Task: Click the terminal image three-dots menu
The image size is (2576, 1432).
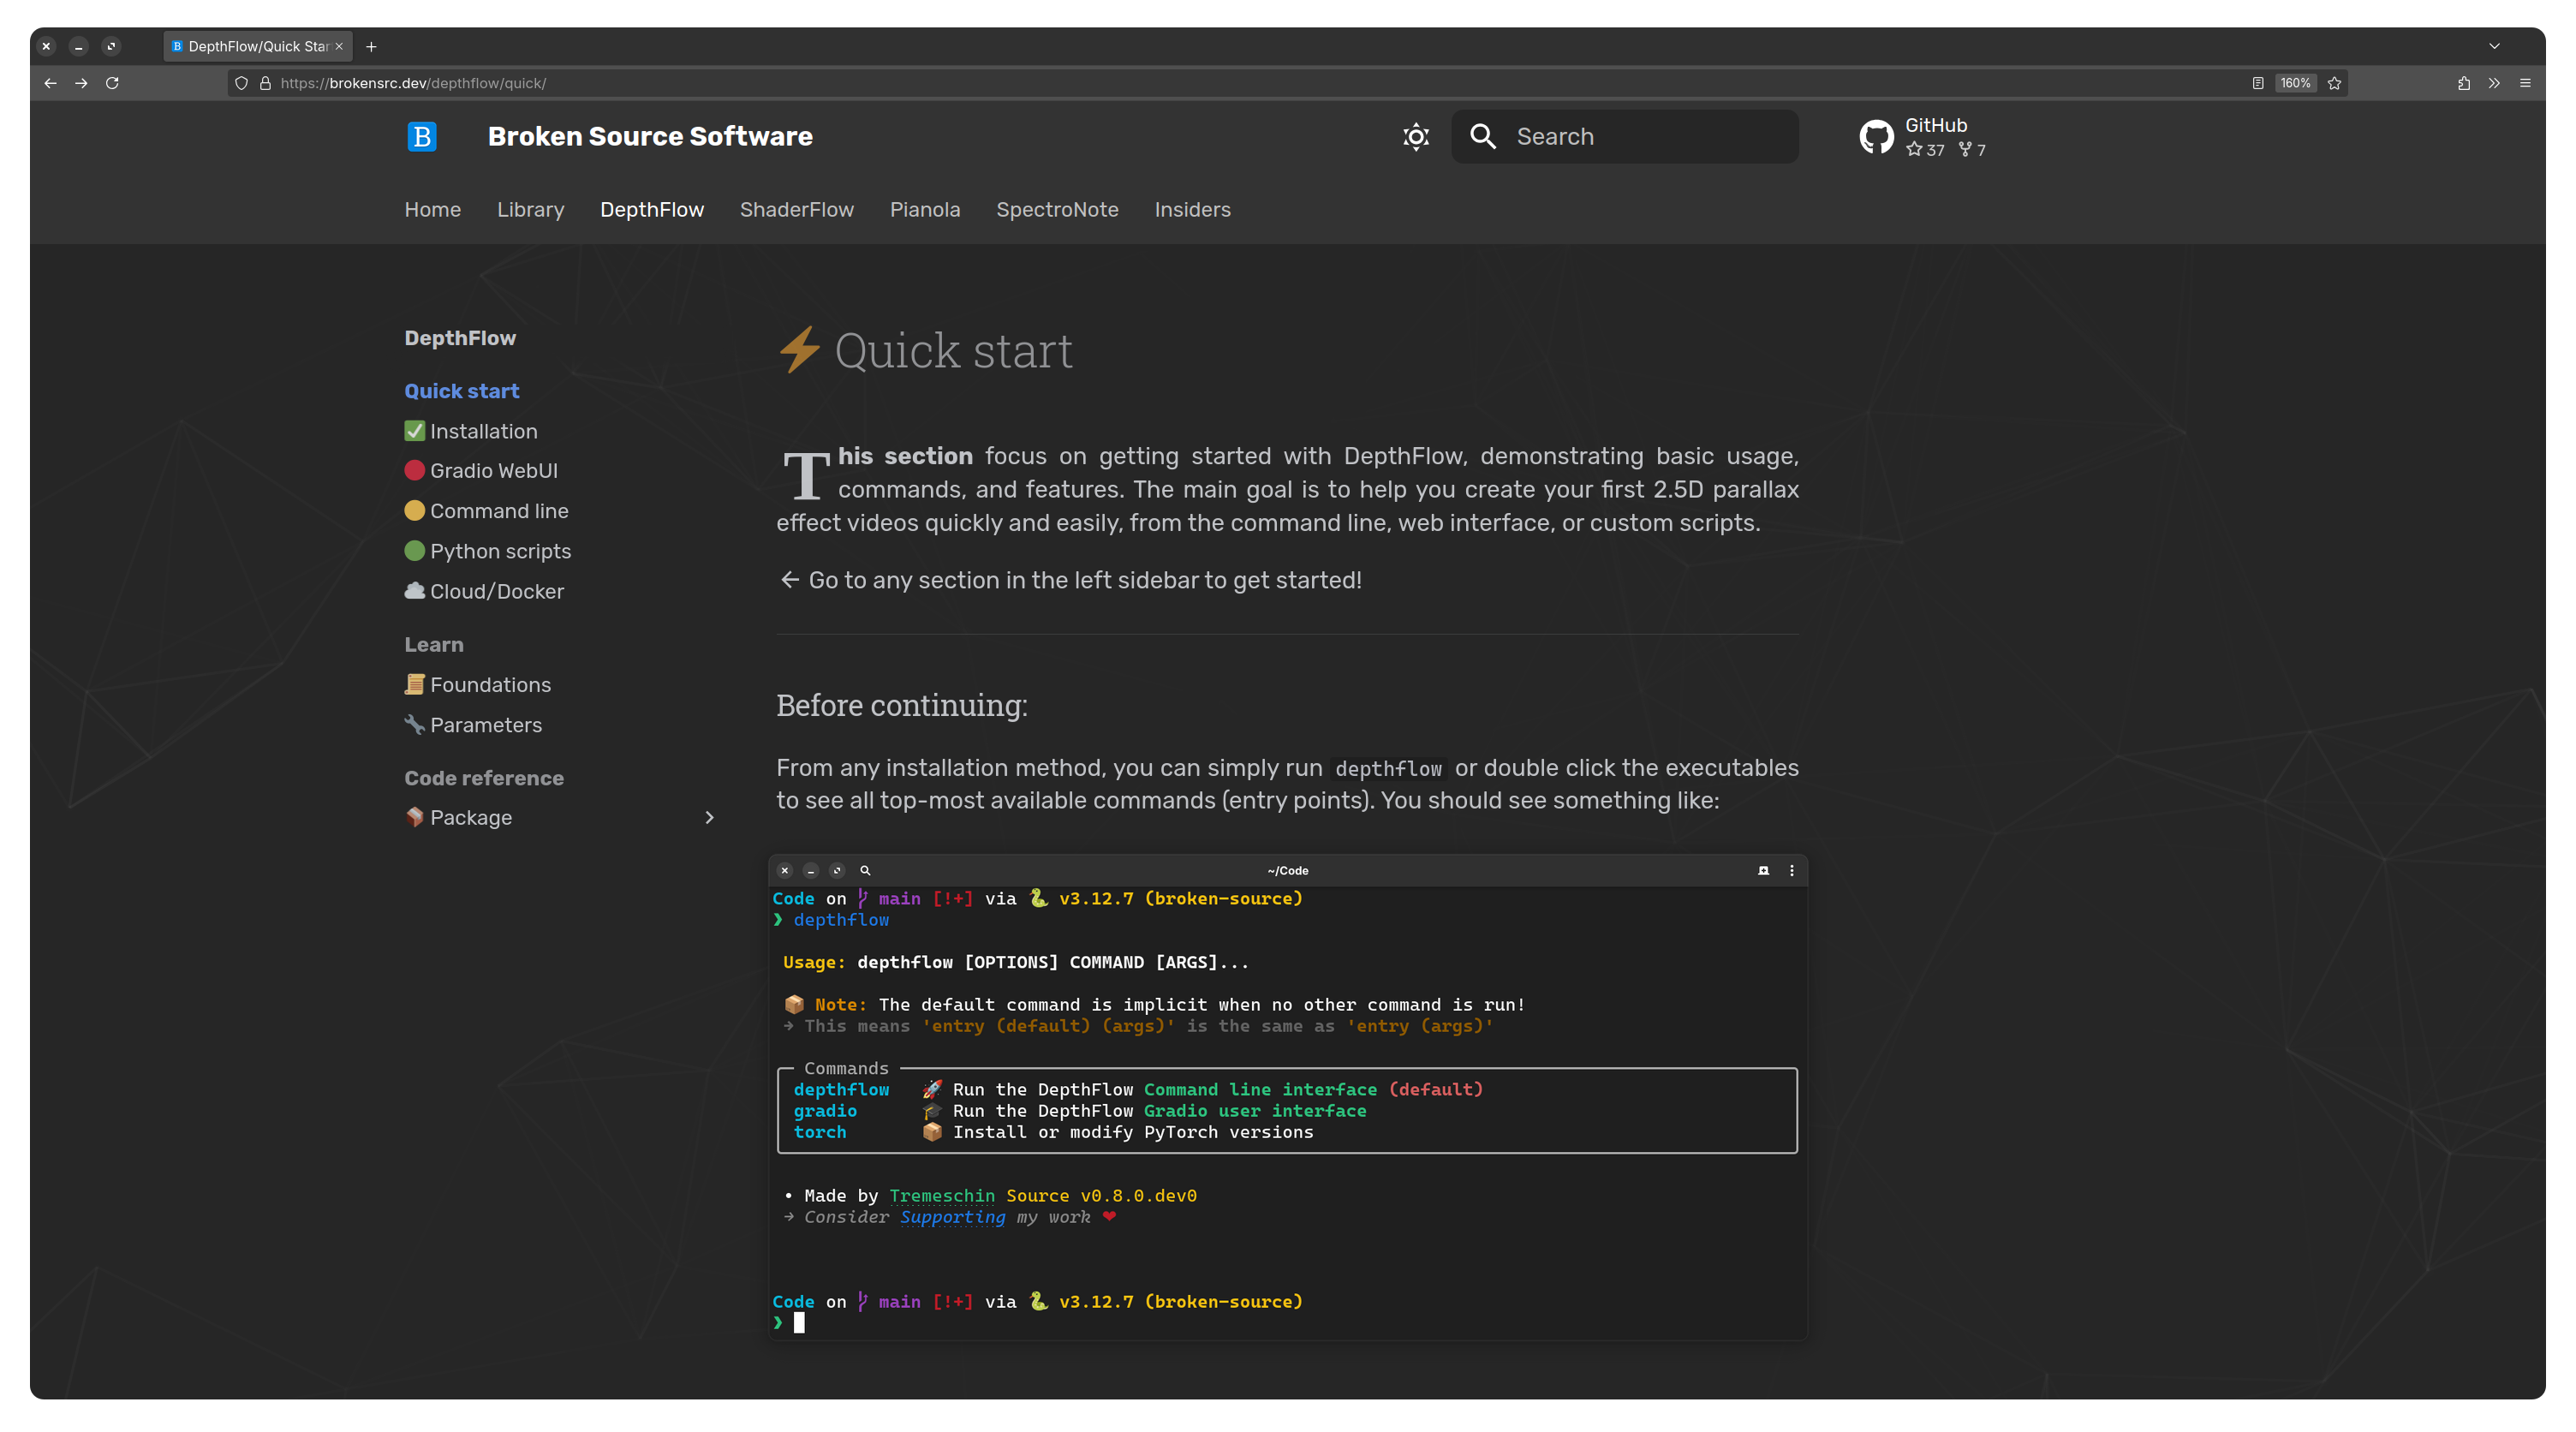Action: pos(1791,870)
